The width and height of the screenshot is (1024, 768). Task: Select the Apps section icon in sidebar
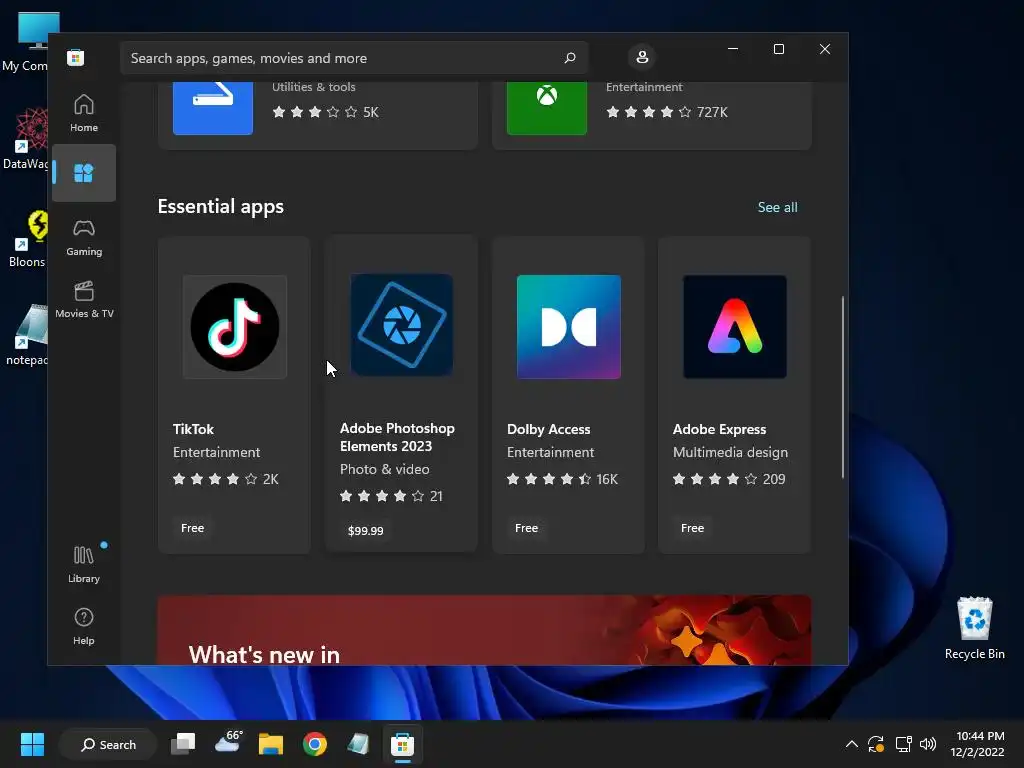(84, 173)
